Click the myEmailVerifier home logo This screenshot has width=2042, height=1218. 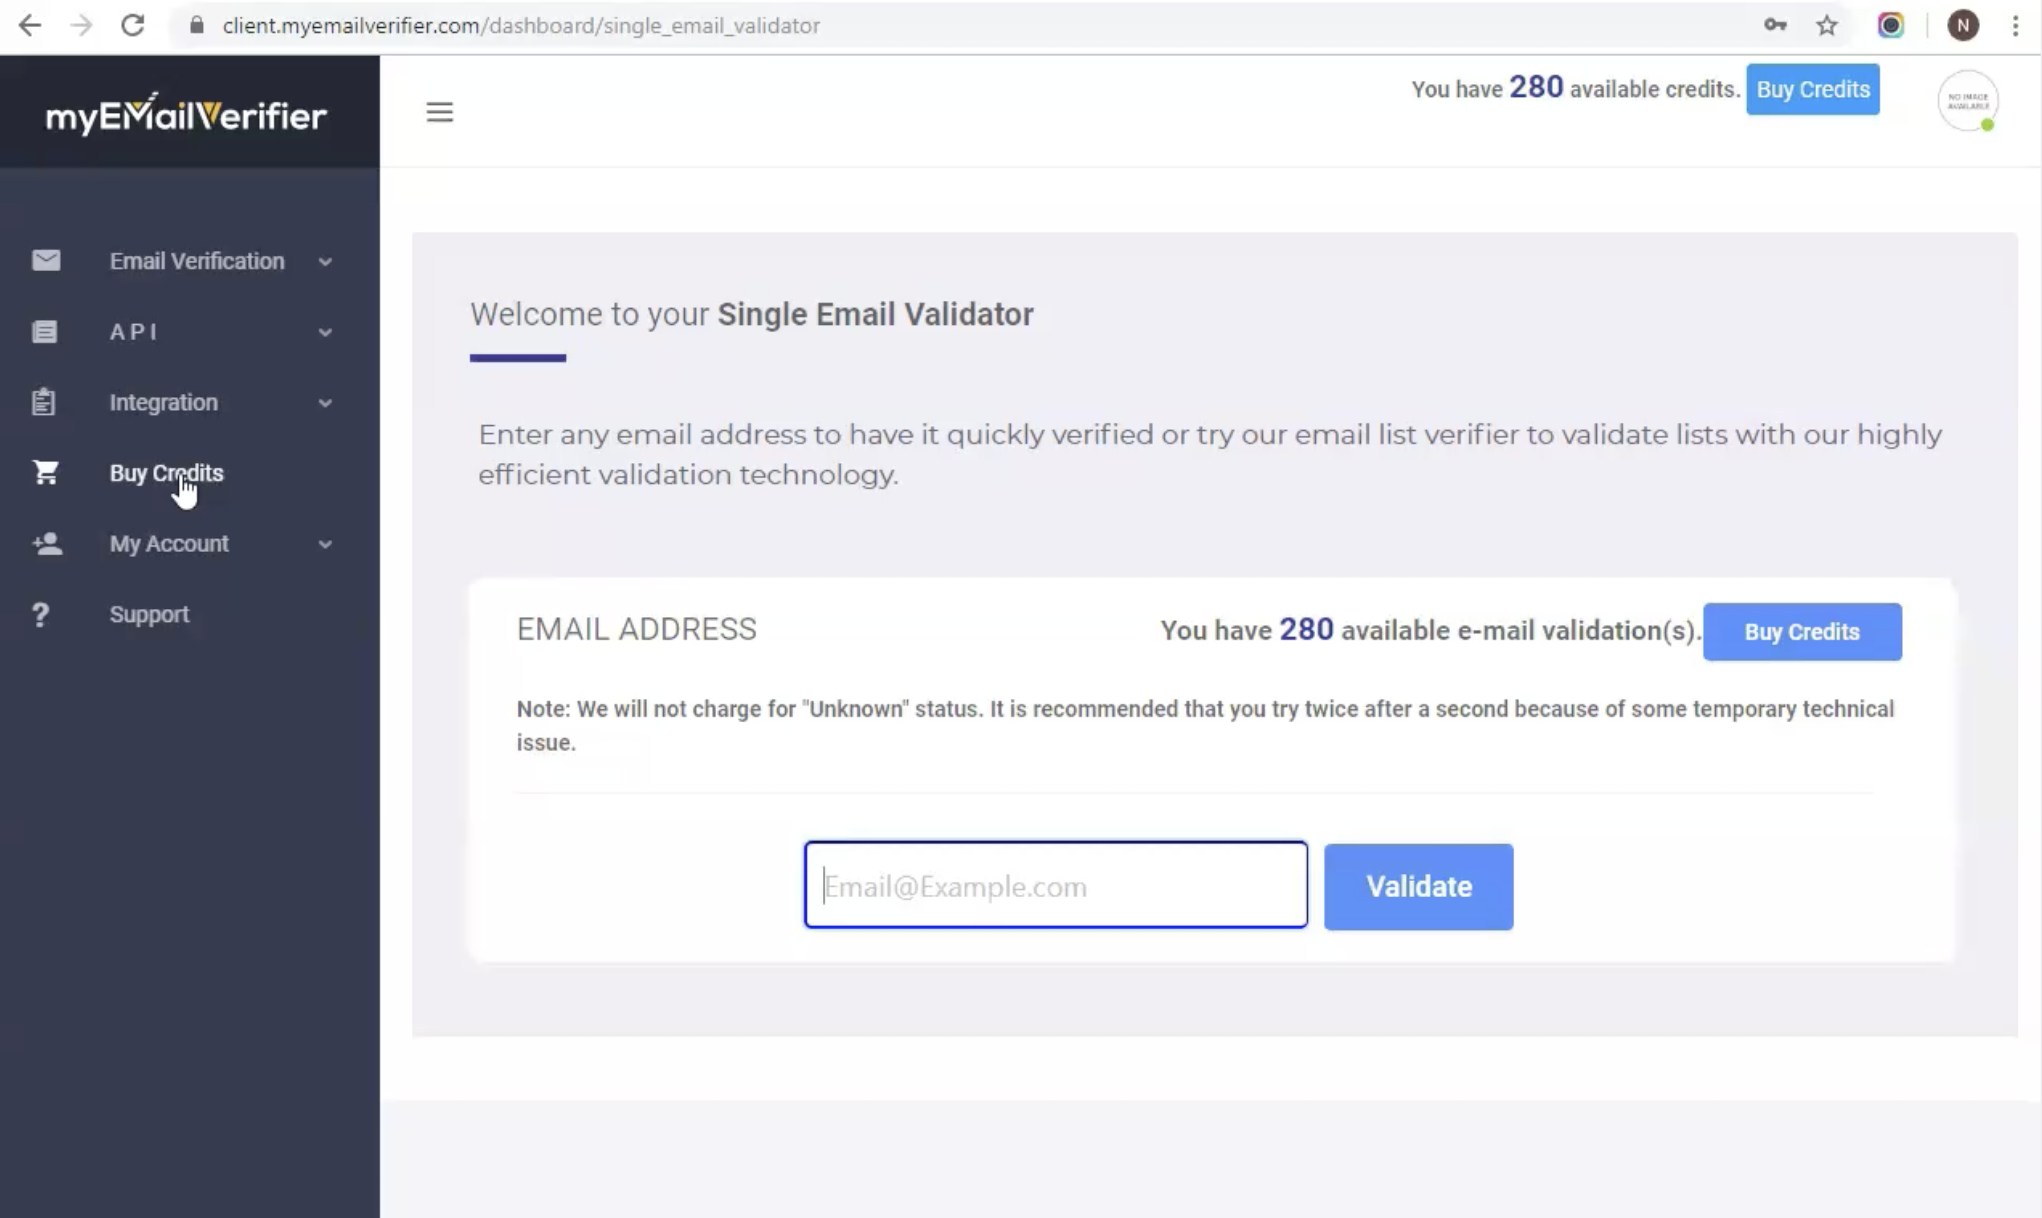[186, 116]
